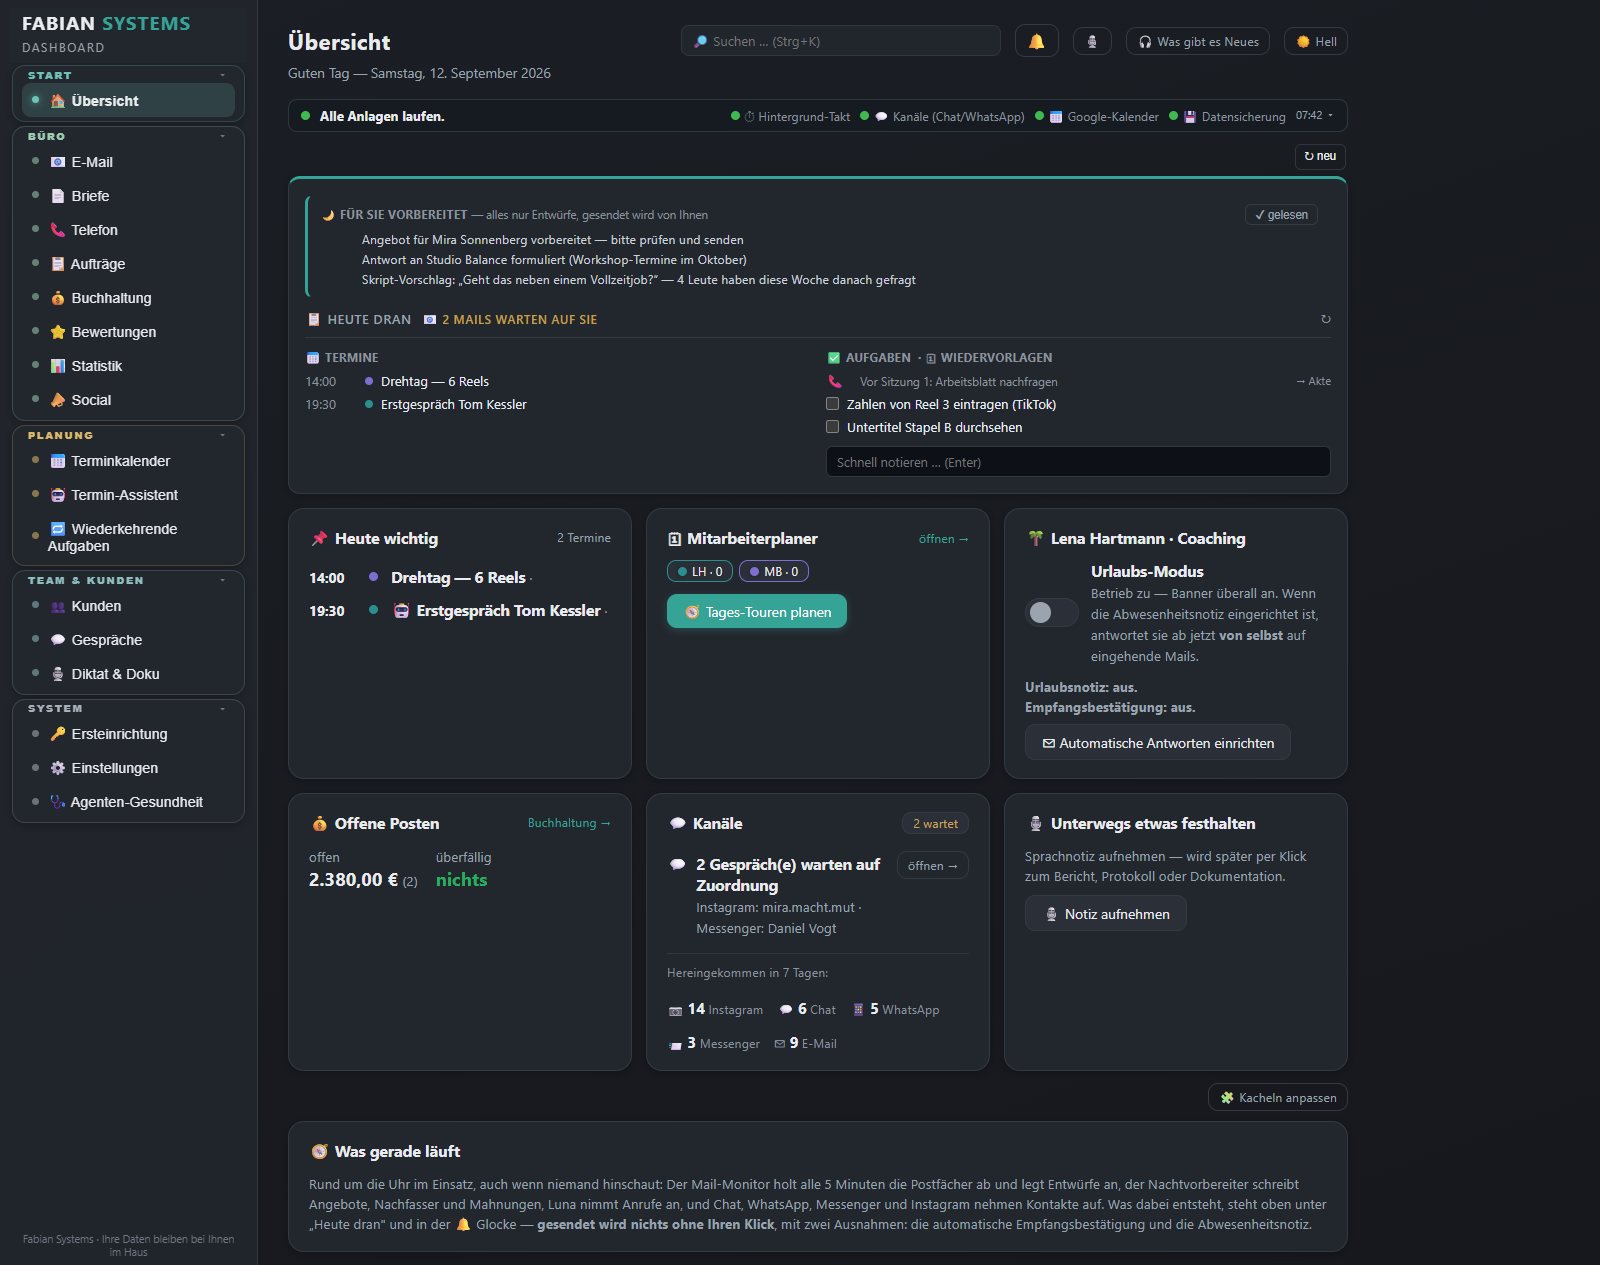Click Automatische Antworten einrichten
1600x1265 pixels.
pyautogui.click(x=1158, y=743)
